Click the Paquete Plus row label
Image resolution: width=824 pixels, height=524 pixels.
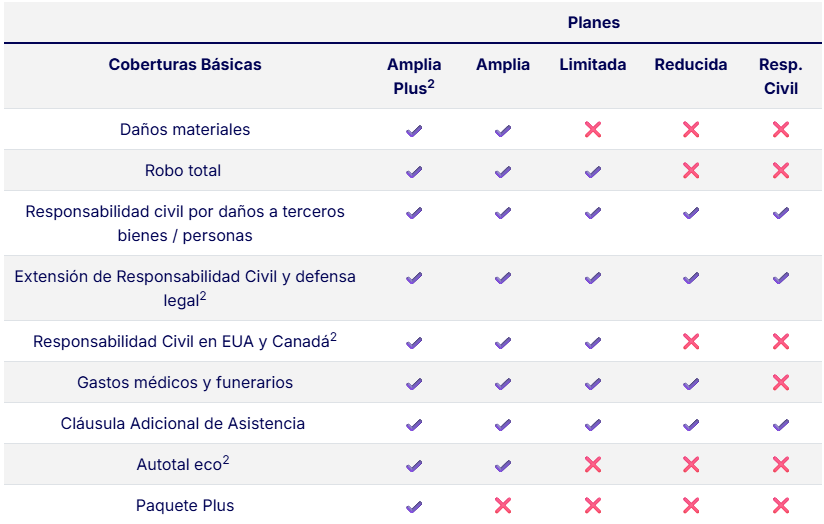click(x=185, y=506)
